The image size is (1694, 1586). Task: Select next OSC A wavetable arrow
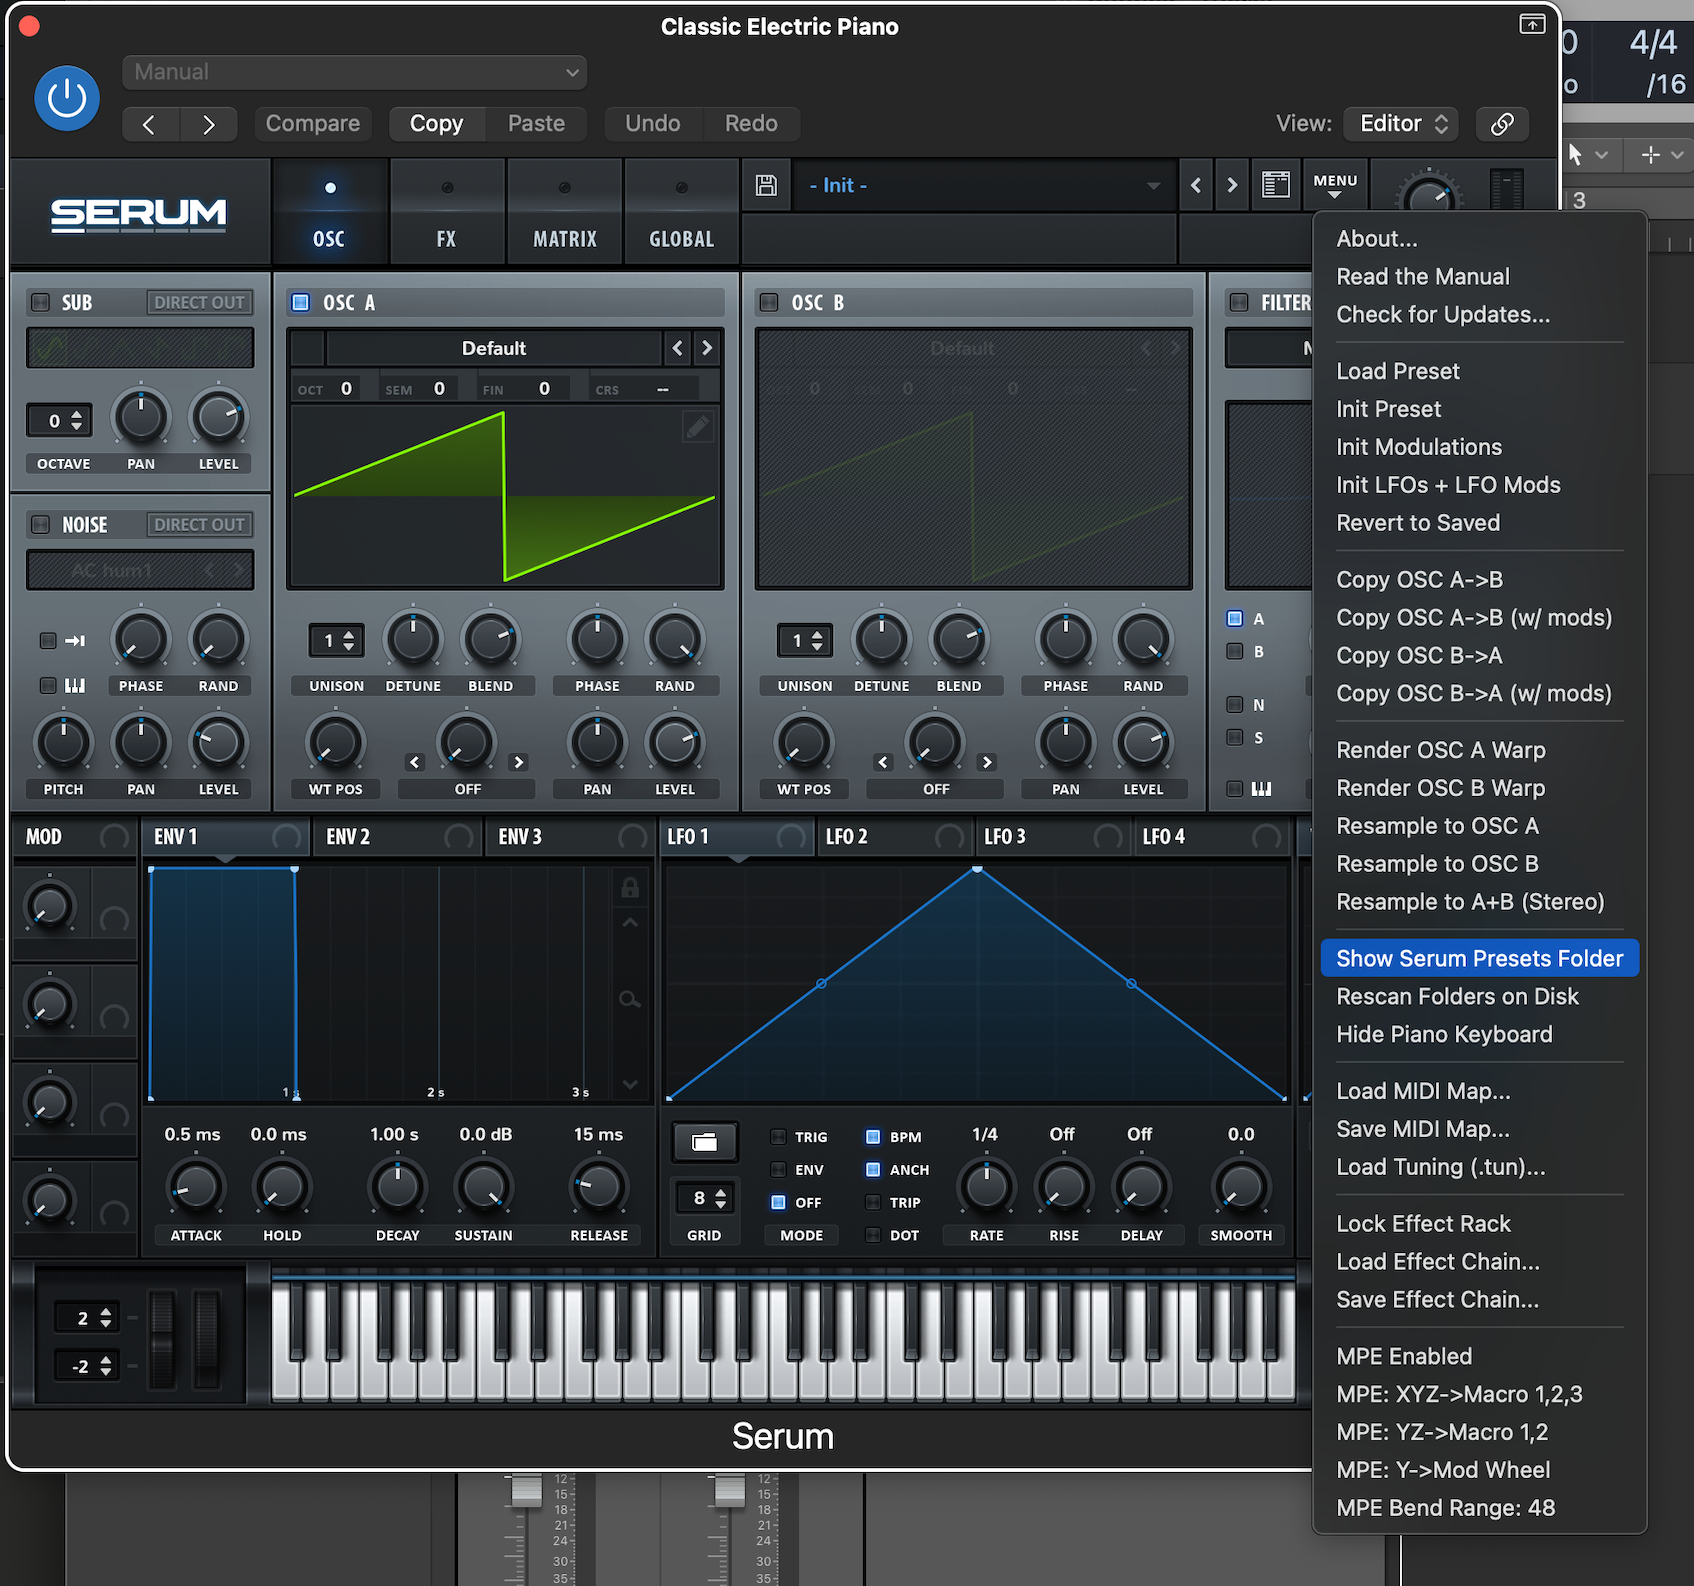click(x=707, y=348)
